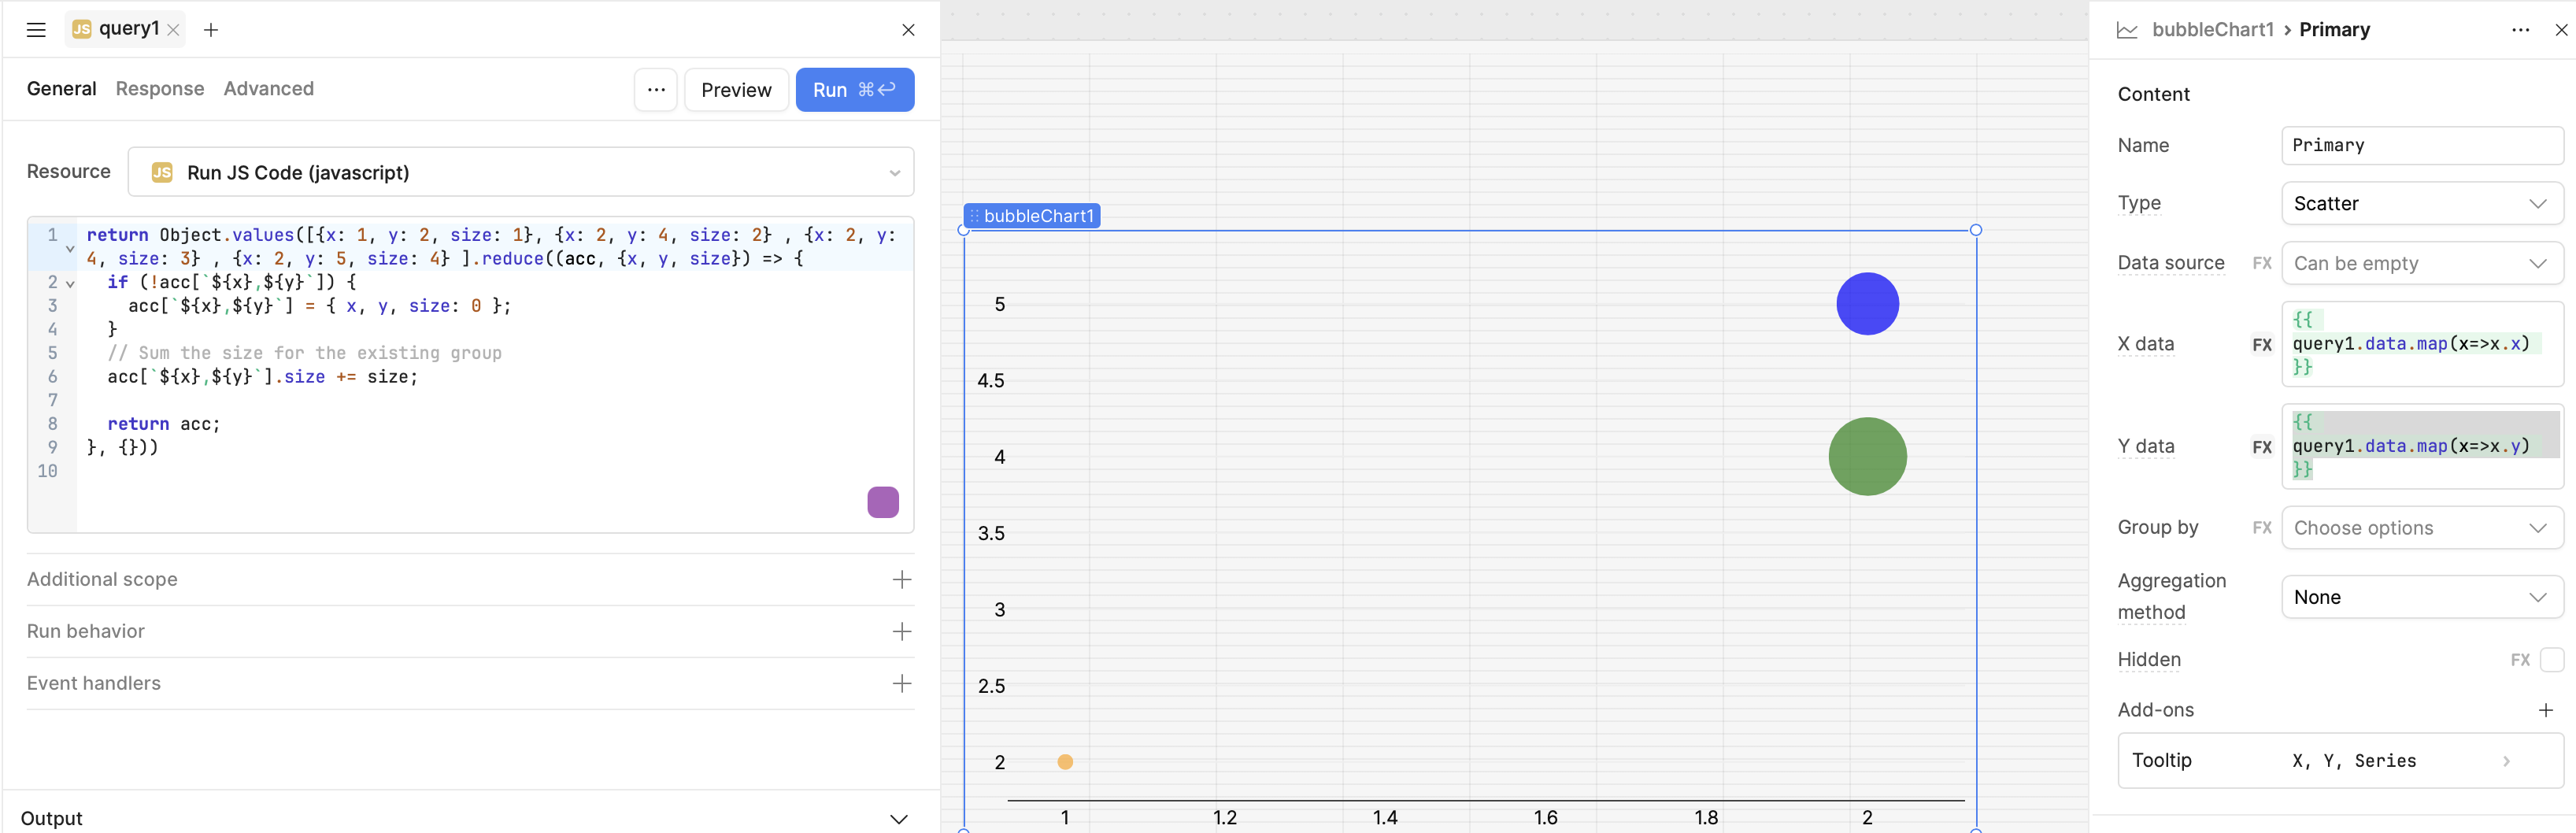Viewport: 2576px width, 833px height.
Task: Click the blue bubble at y 5
Action: [x=1867, y=304]
